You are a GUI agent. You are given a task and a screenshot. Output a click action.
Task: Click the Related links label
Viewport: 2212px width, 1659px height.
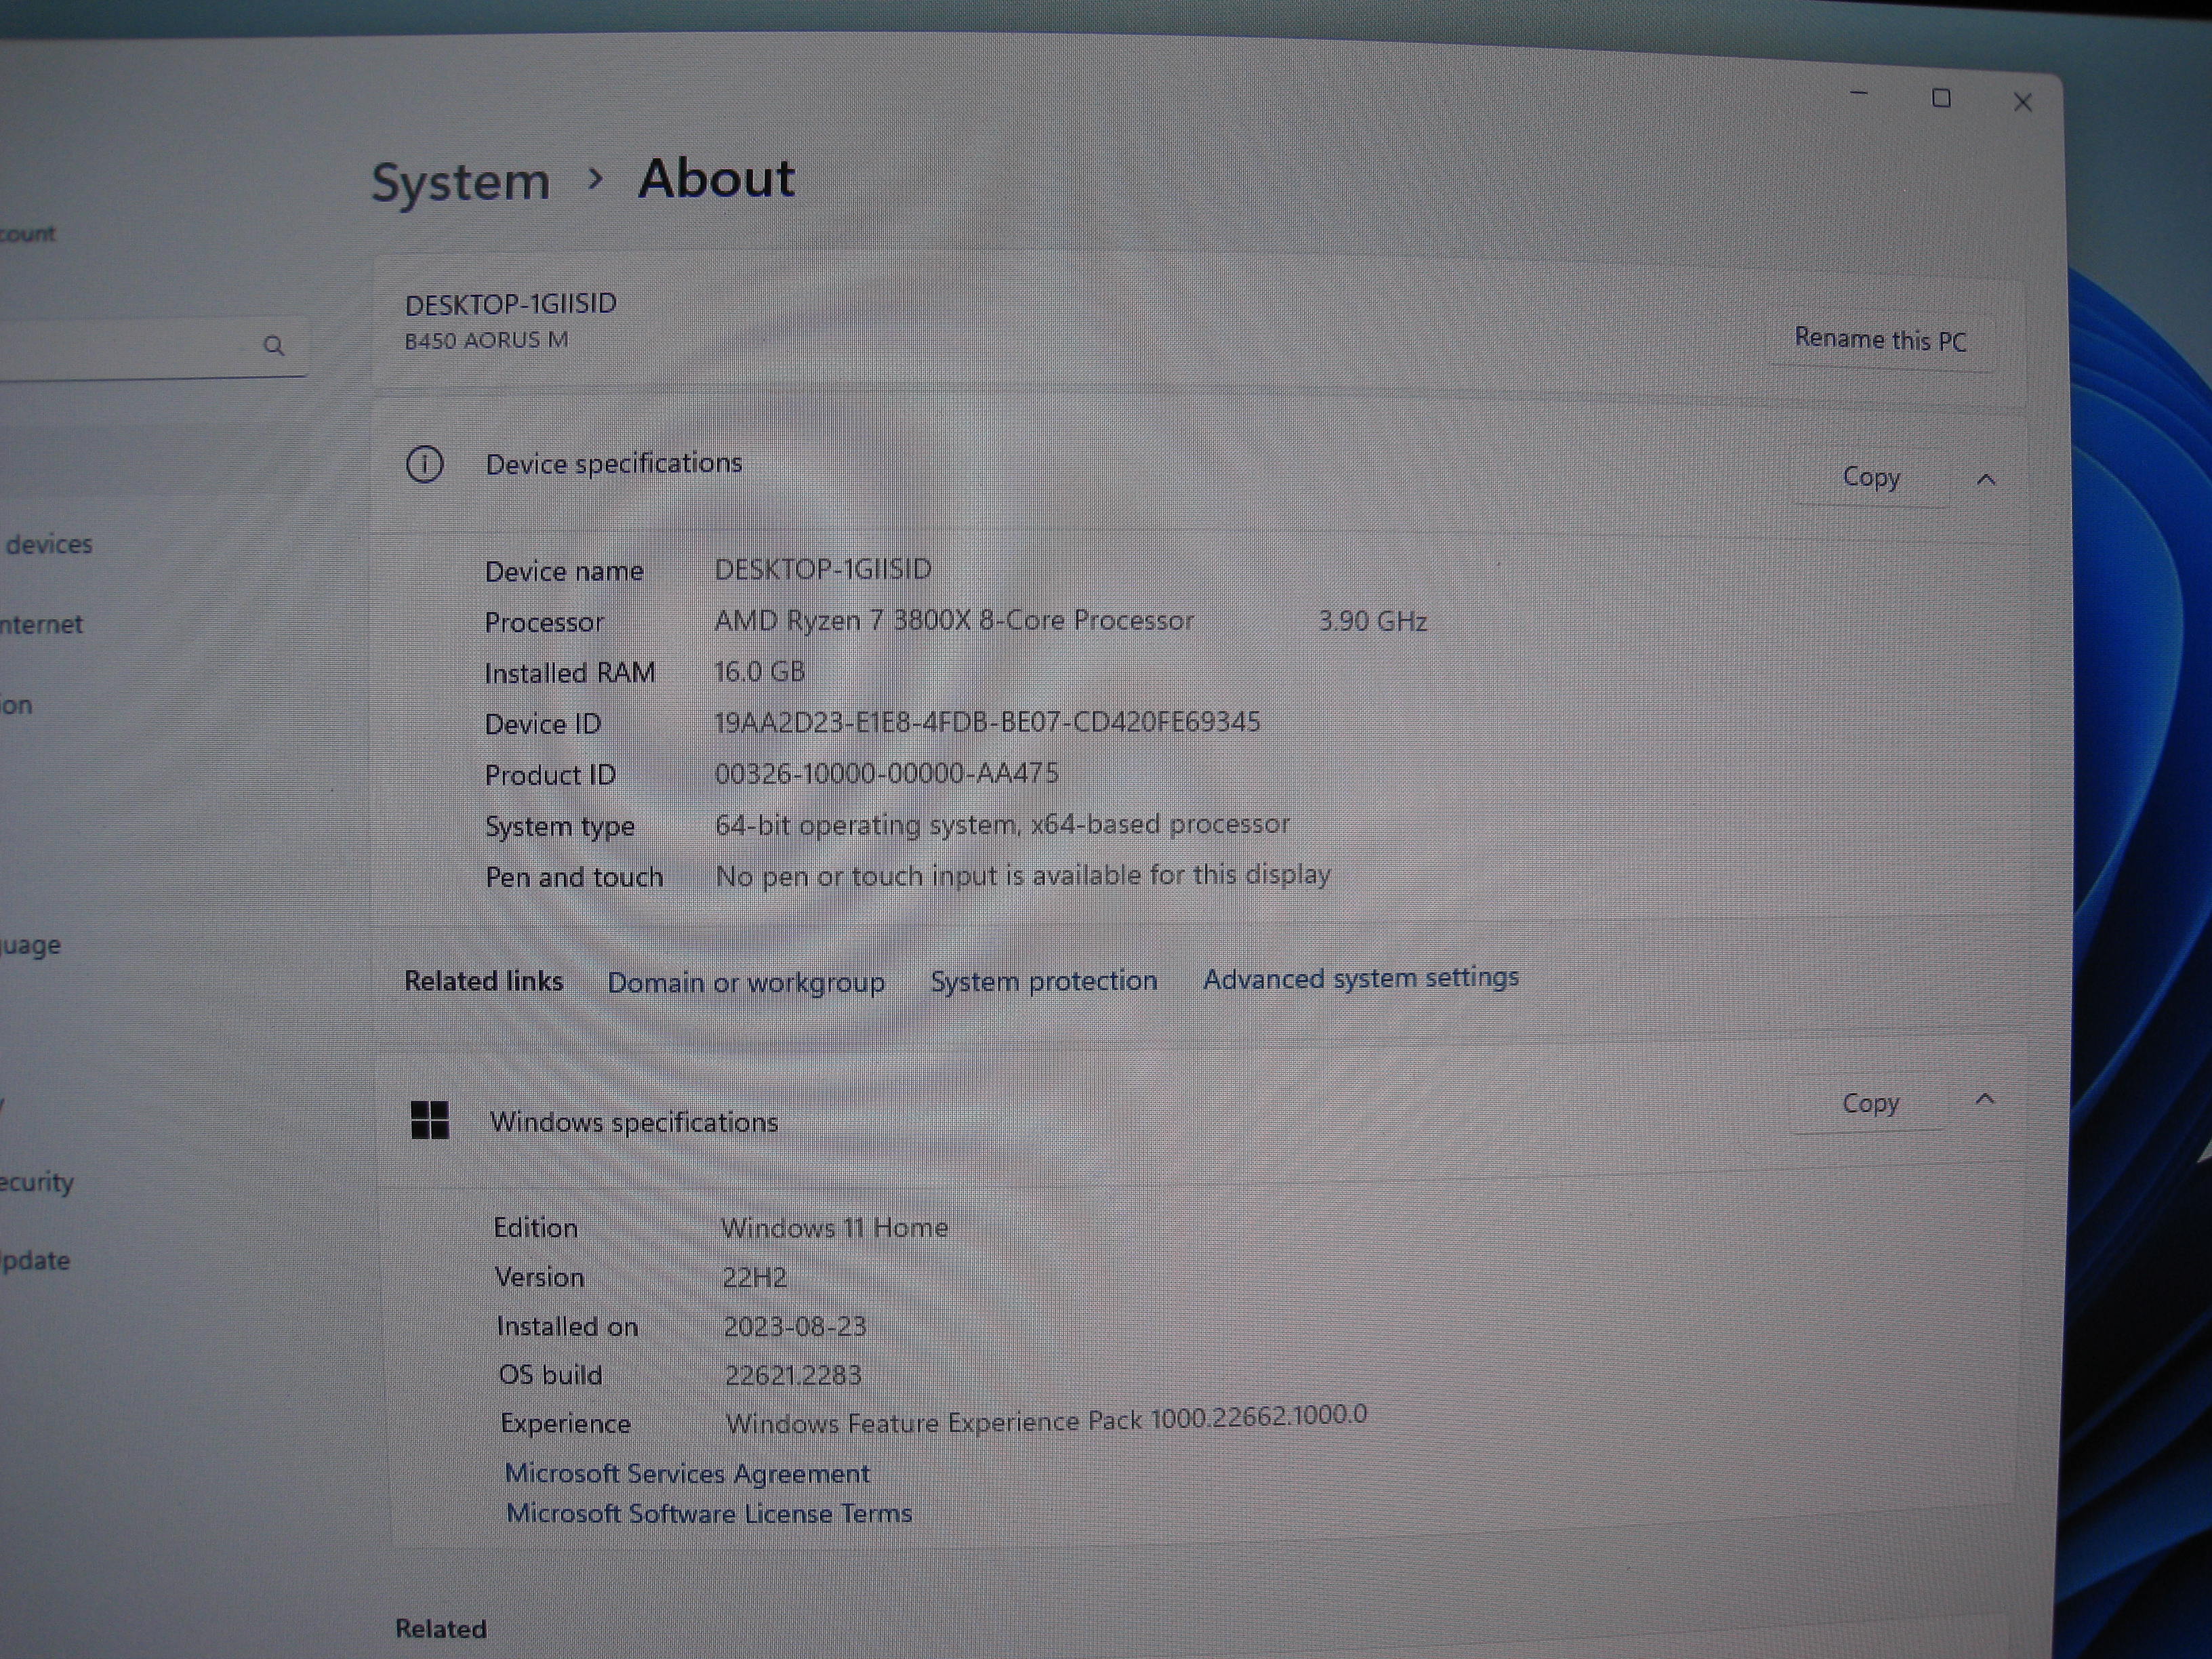pos(483,981)
